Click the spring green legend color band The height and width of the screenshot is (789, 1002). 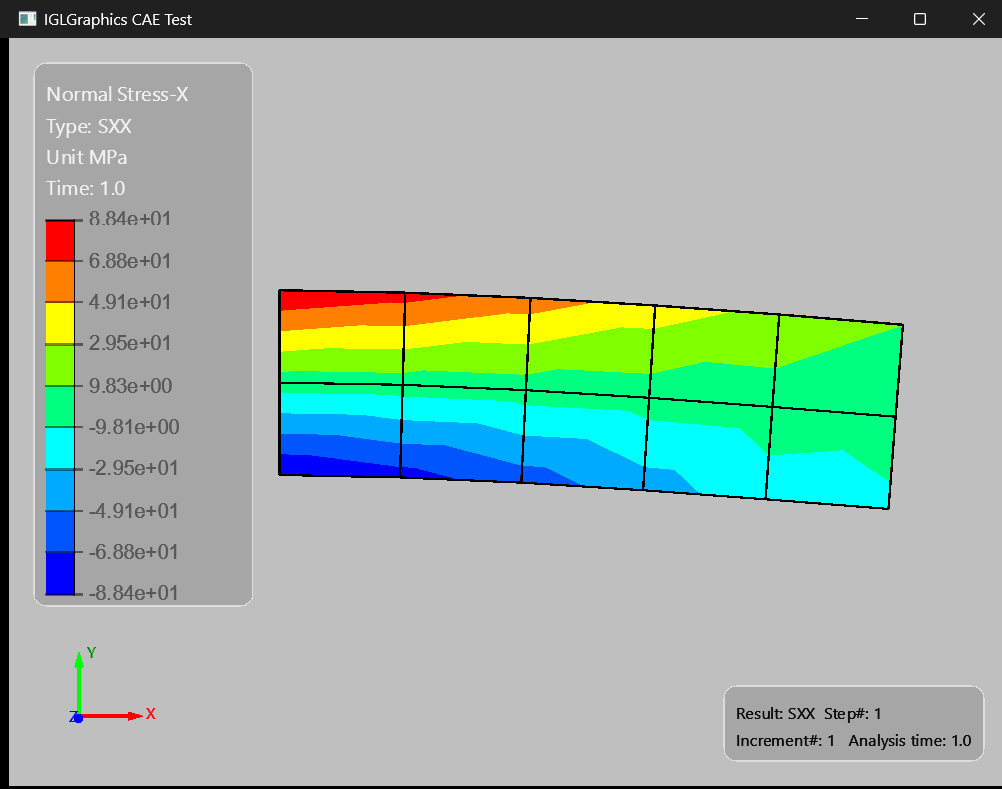coord(60,406)
